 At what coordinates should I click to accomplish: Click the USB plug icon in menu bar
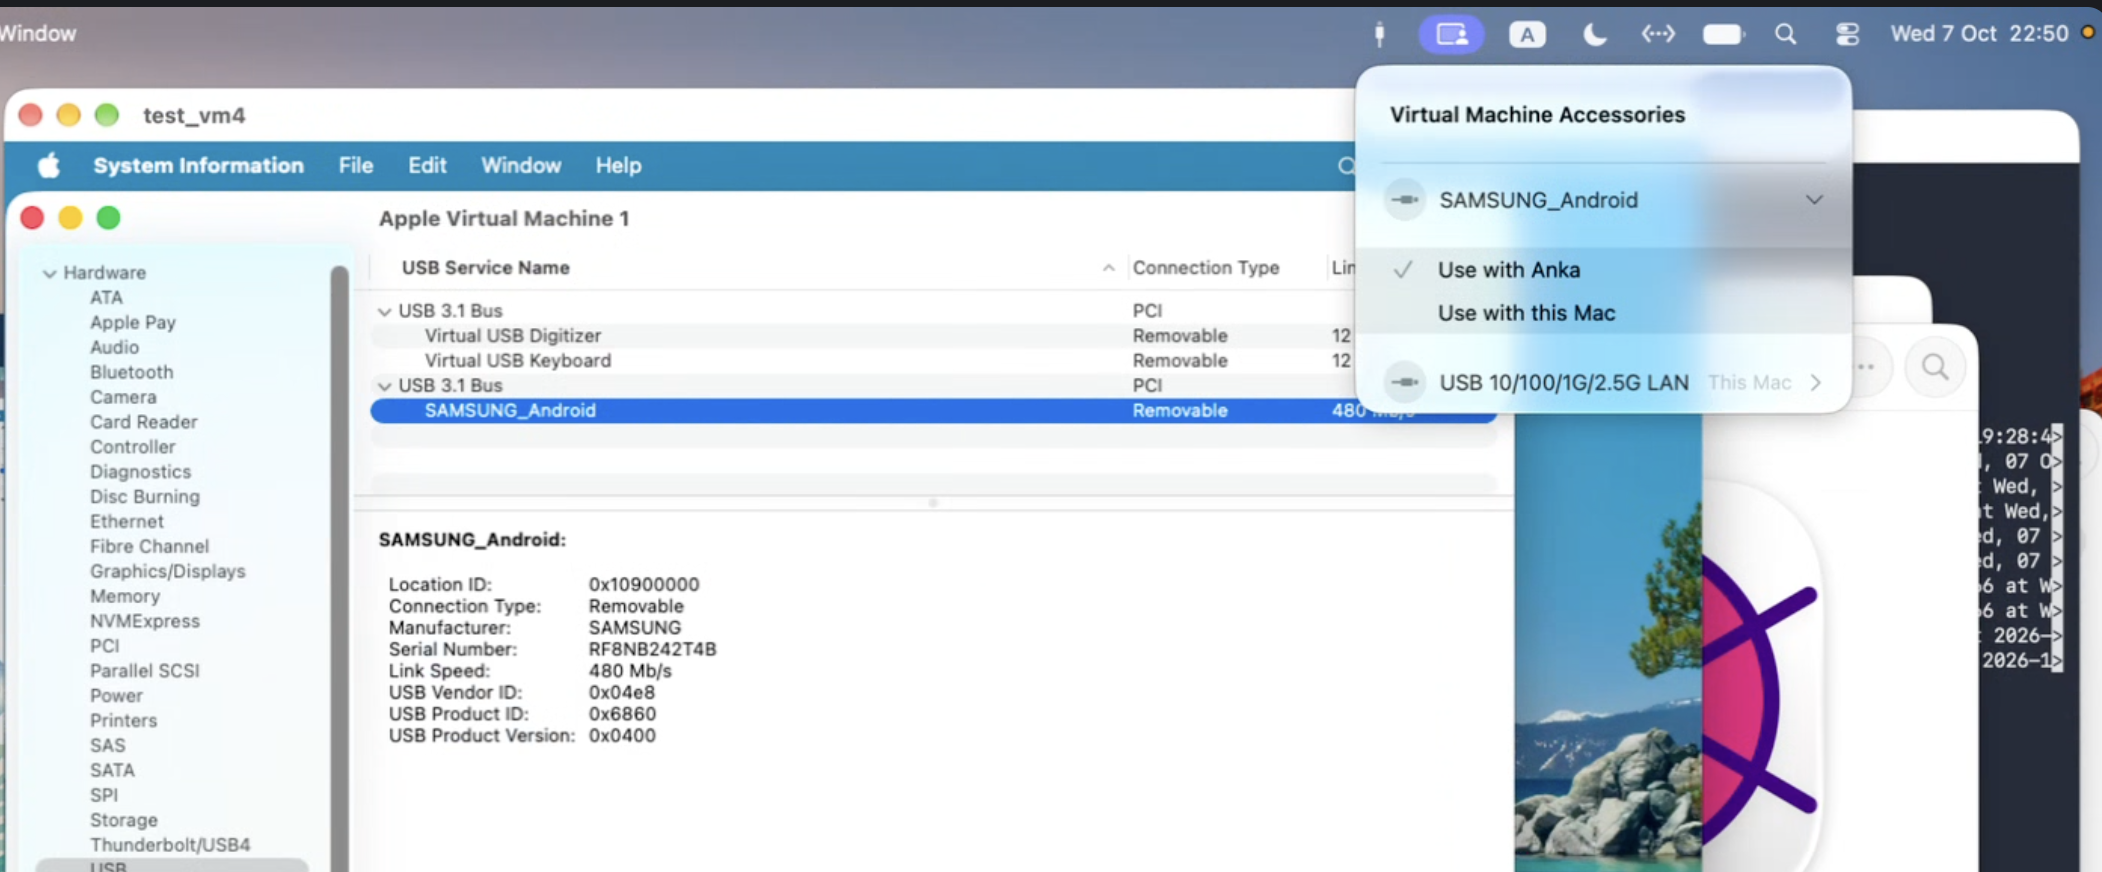(x=1379, y=34)
